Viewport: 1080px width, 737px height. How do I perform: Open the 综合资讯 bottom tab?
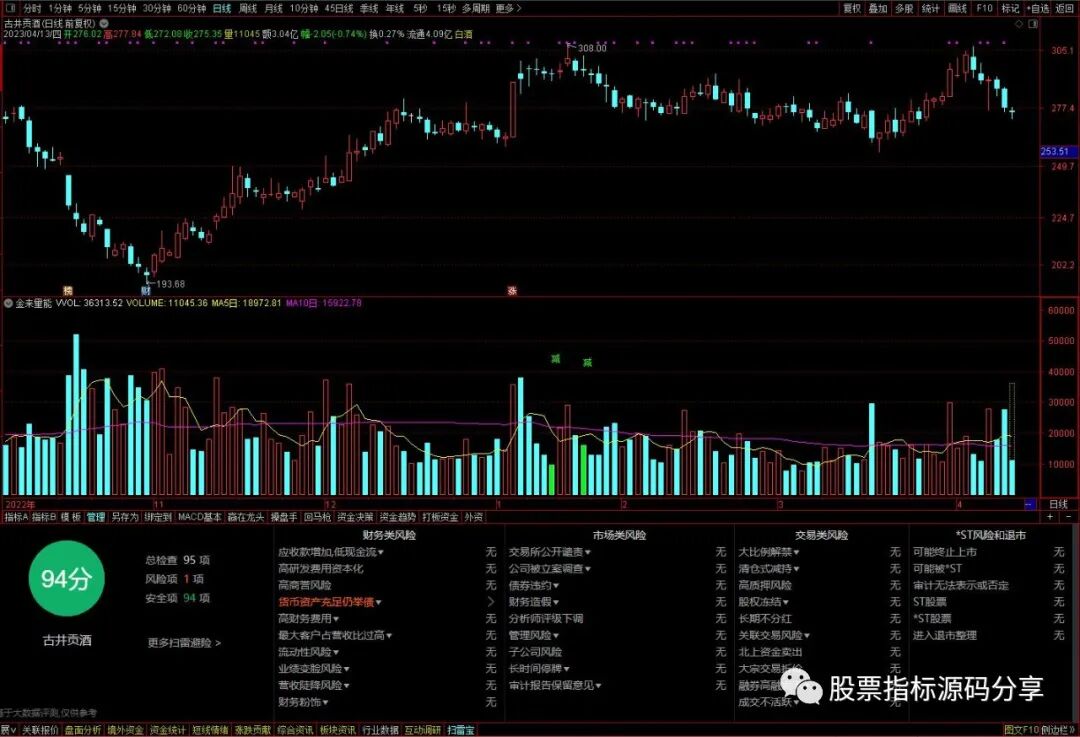click(295, 729)
